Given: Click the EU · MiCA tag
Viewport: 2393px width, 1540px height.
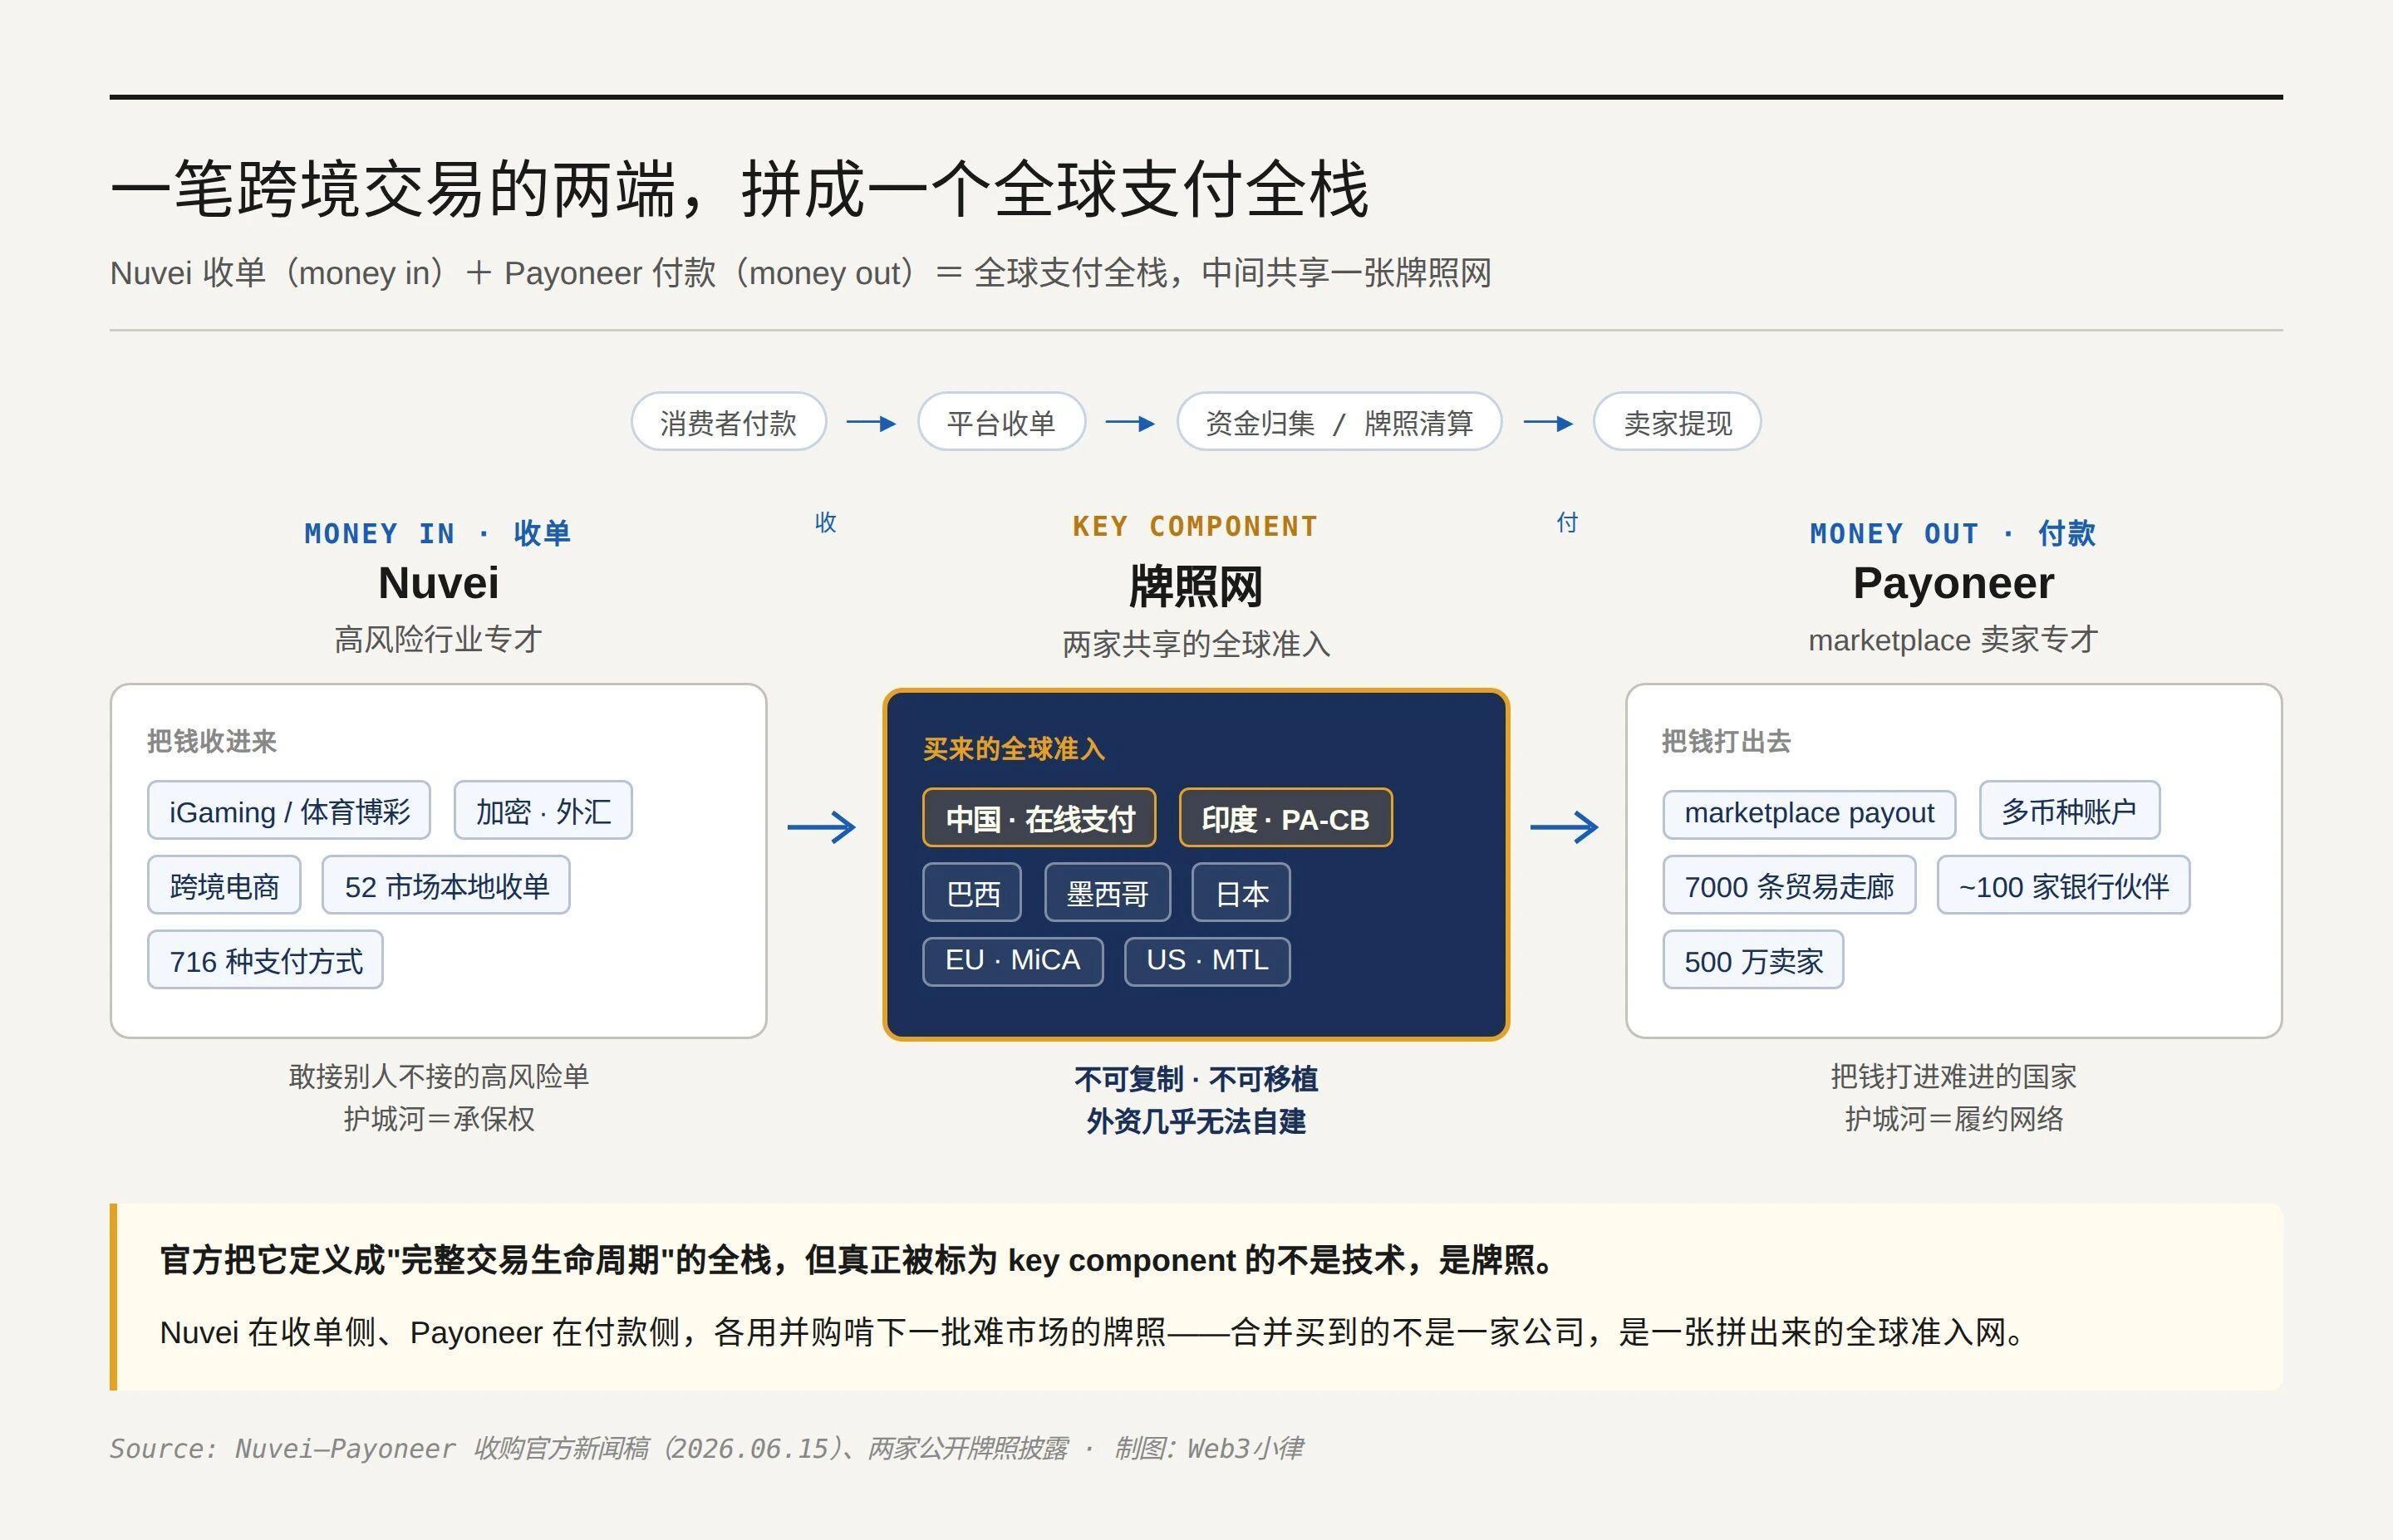Looking at the screenshot, I should [x=1013, y=961].
